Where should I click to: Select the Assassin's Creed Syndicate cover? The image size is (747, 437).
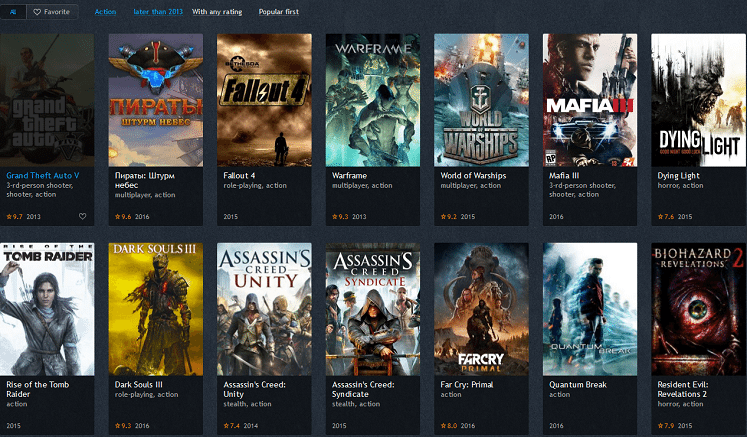click(x=373, y=309)
